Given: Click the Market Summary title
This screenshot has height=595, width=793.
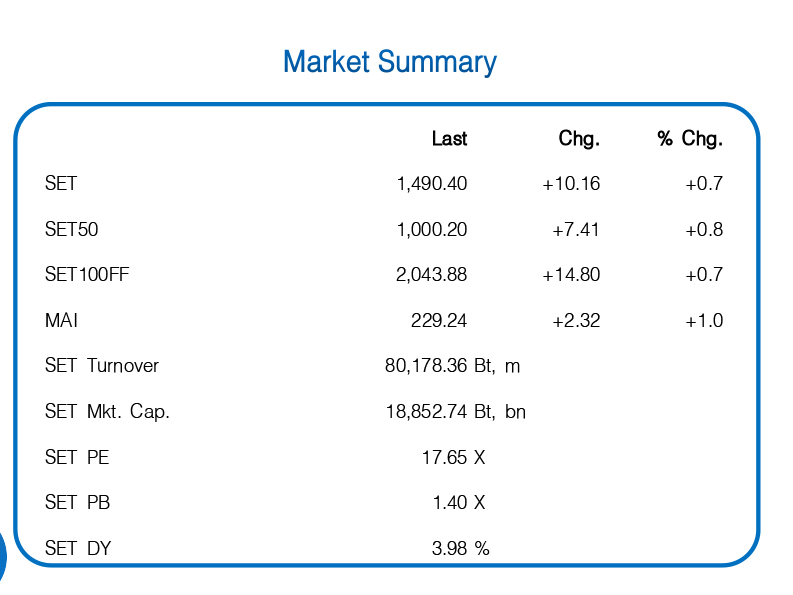Looking at the screenshot, I should (390, 62).
